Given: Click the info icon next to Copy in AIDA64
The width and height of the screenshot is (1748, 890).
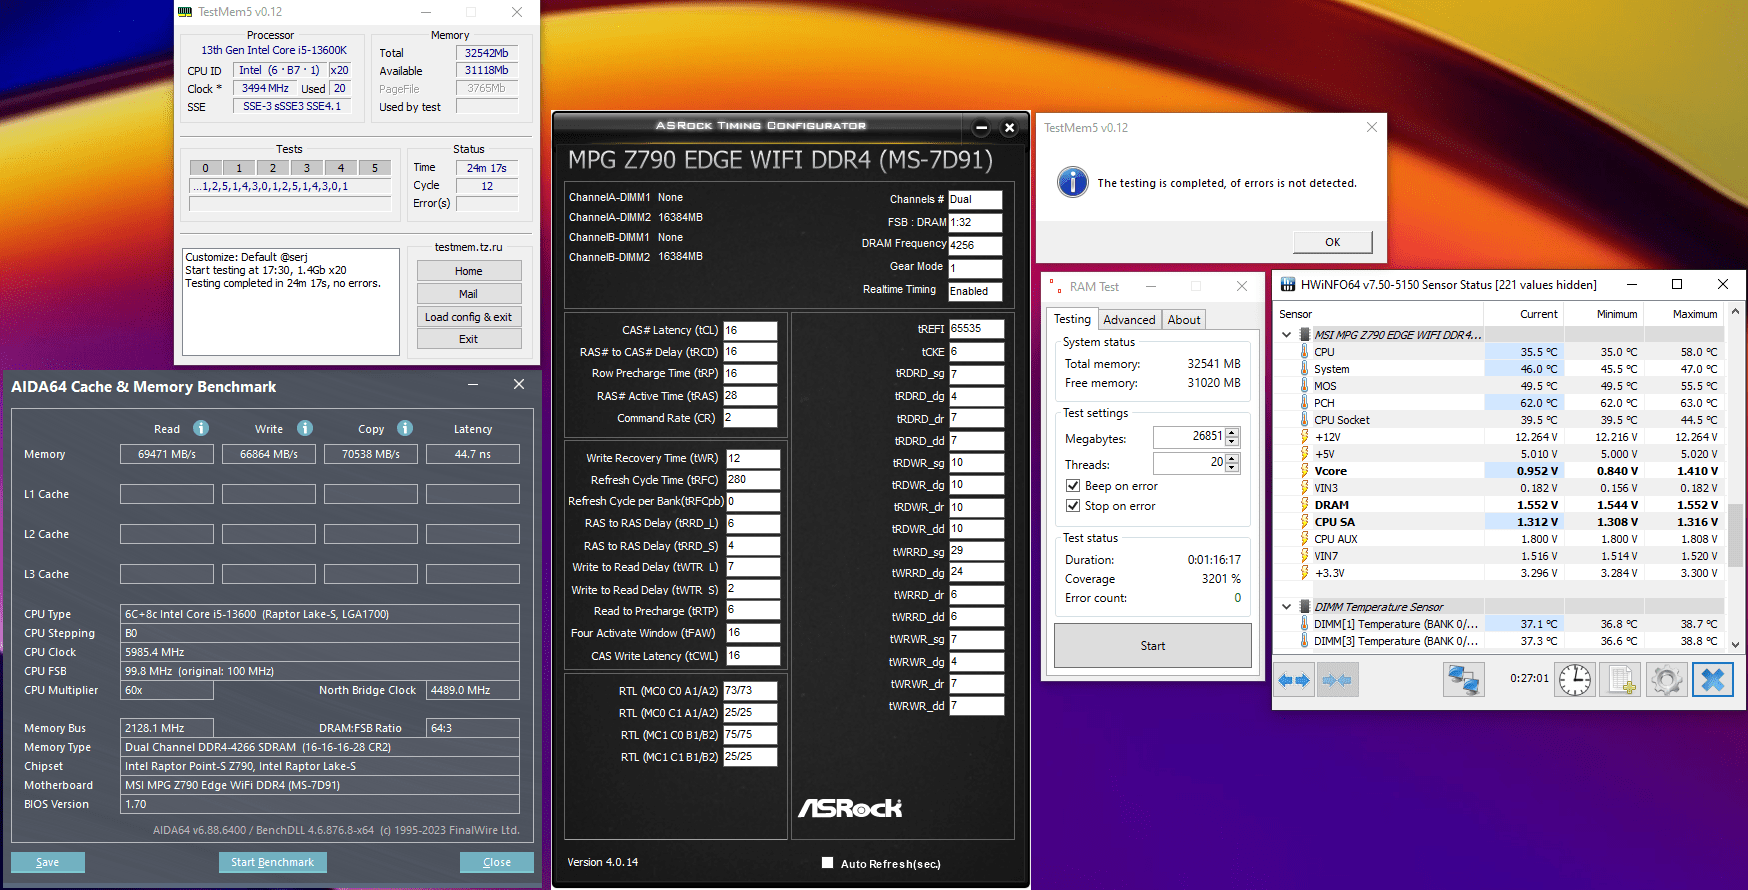Looking at the screenshot, I should (405, 428).
